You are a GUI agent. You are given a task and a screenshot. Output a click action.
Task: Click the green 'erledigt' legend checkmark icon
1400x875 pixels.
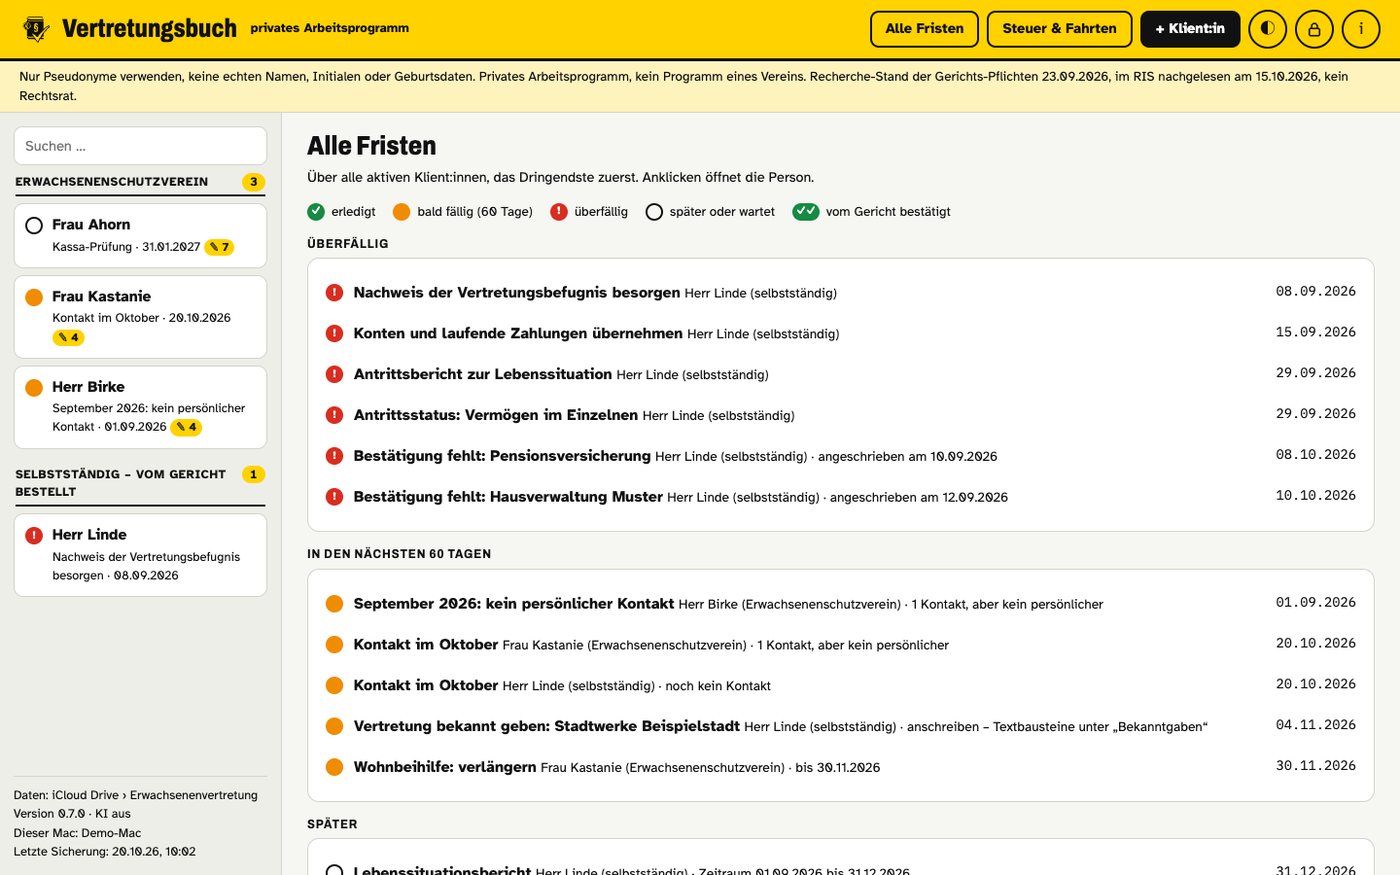point(316,212)
